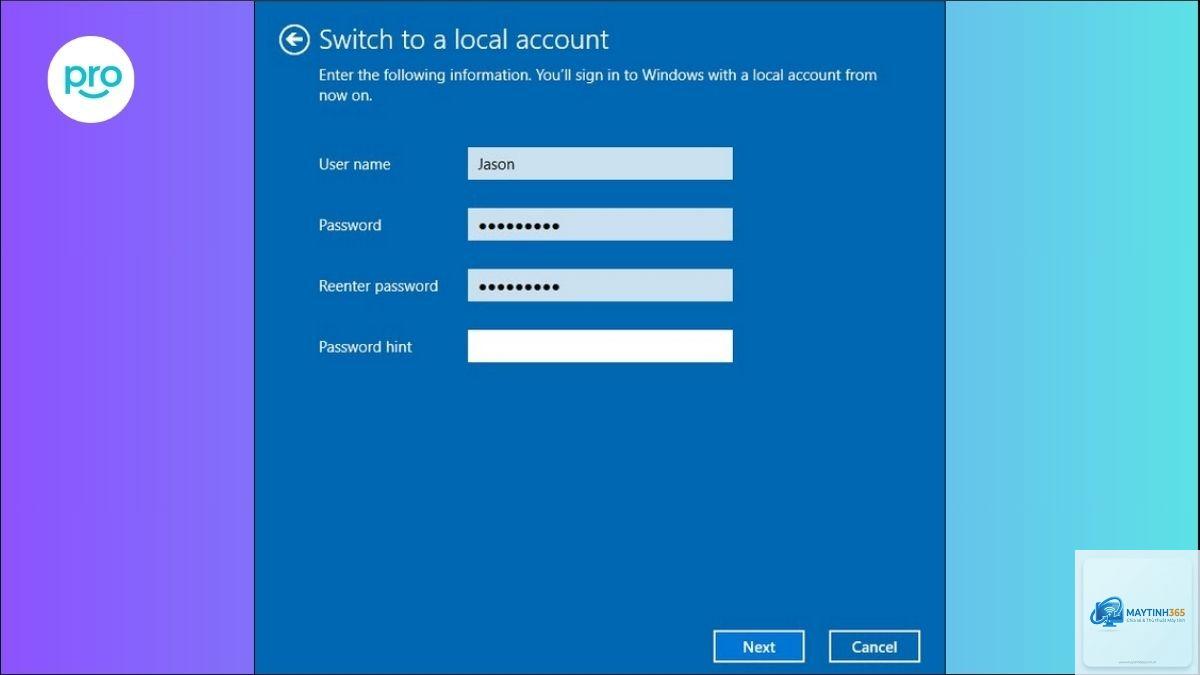Click the 'Enter the following information' instruction text
Screen dimensions: 1200x675
[598, 85]
